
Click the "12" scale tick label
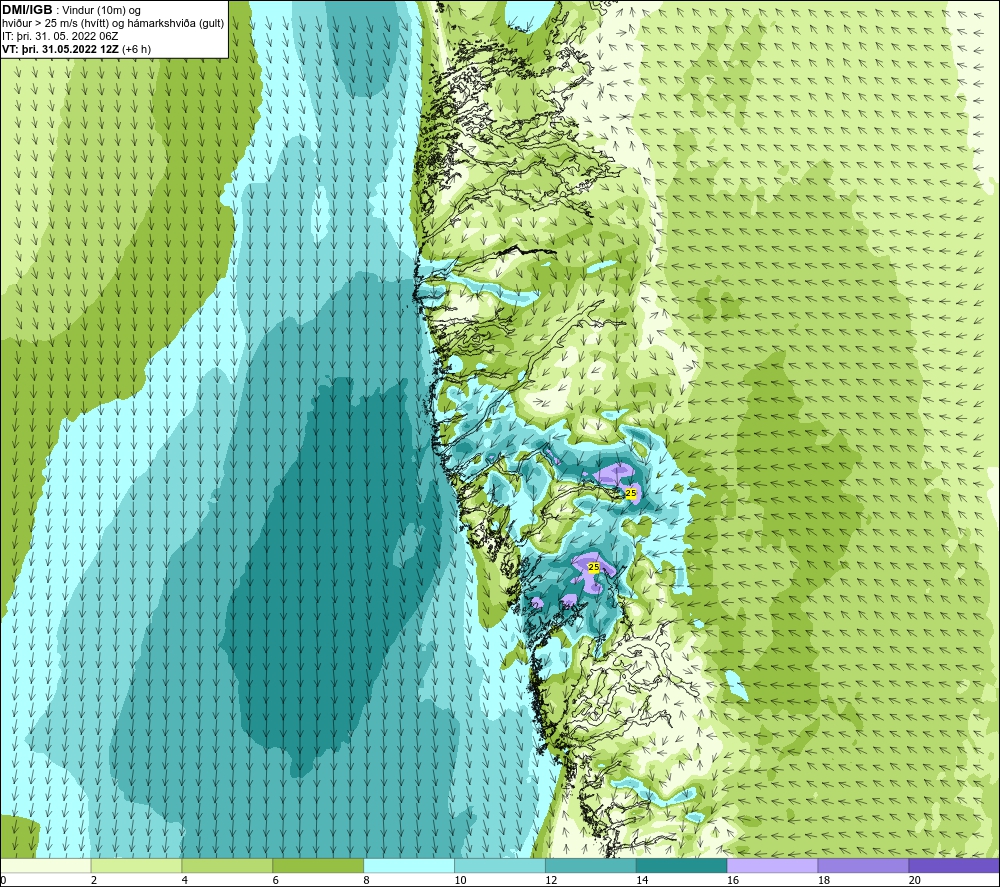coord(552,881)
